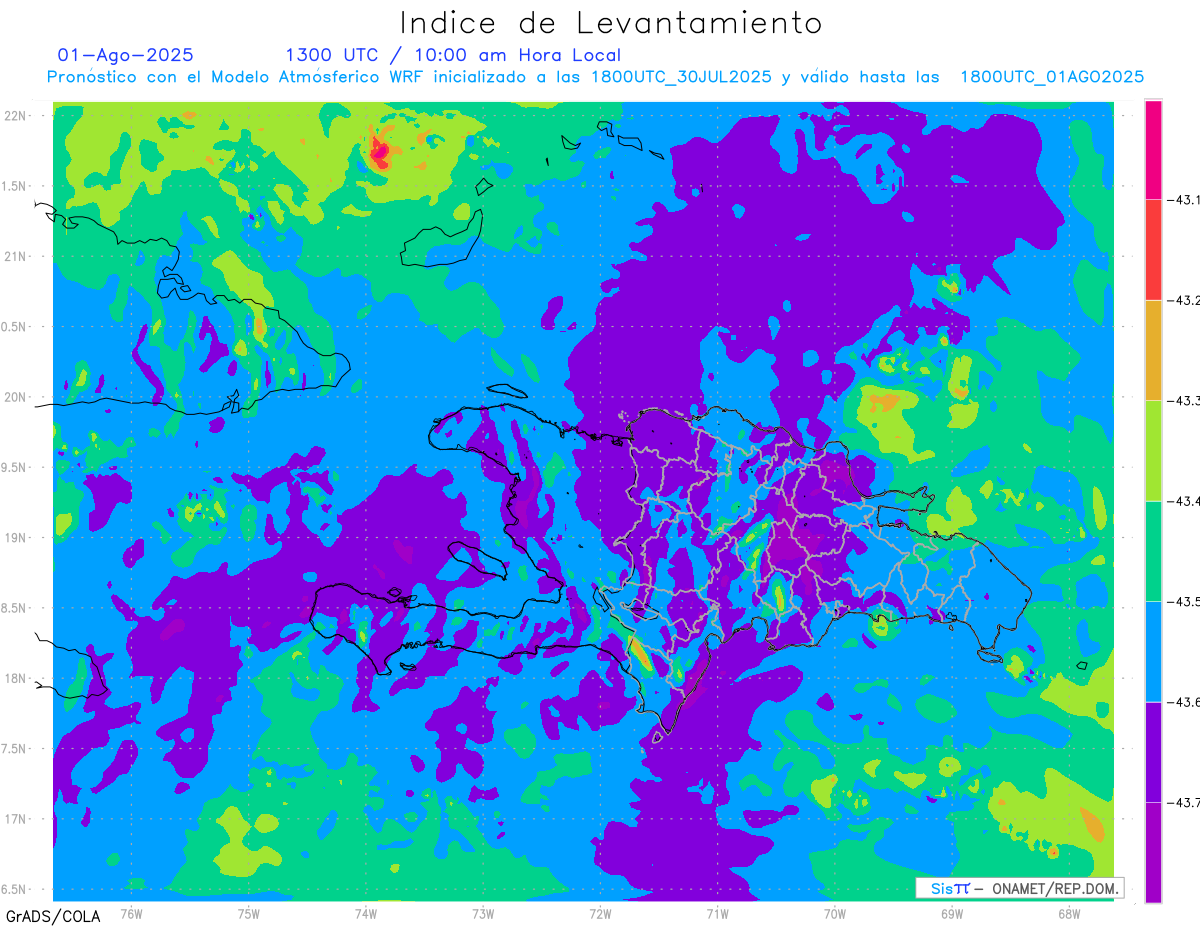The width and height of the screenshot is (1200, 927).
Task: Click the red color bar segment below -43.1
Action: pos(1153,249)
